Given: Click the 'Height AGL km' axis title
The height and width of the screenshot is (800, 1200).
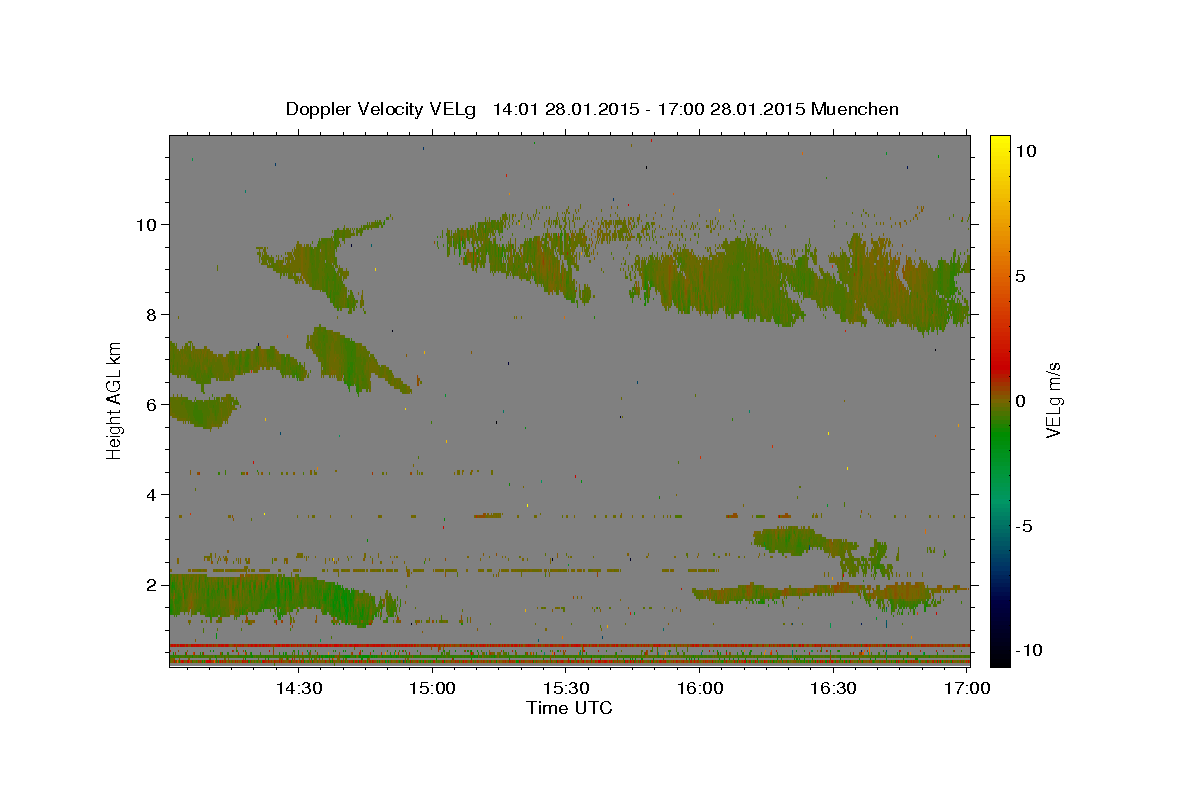Looking at the screenshot, I should tap(115, 400).
